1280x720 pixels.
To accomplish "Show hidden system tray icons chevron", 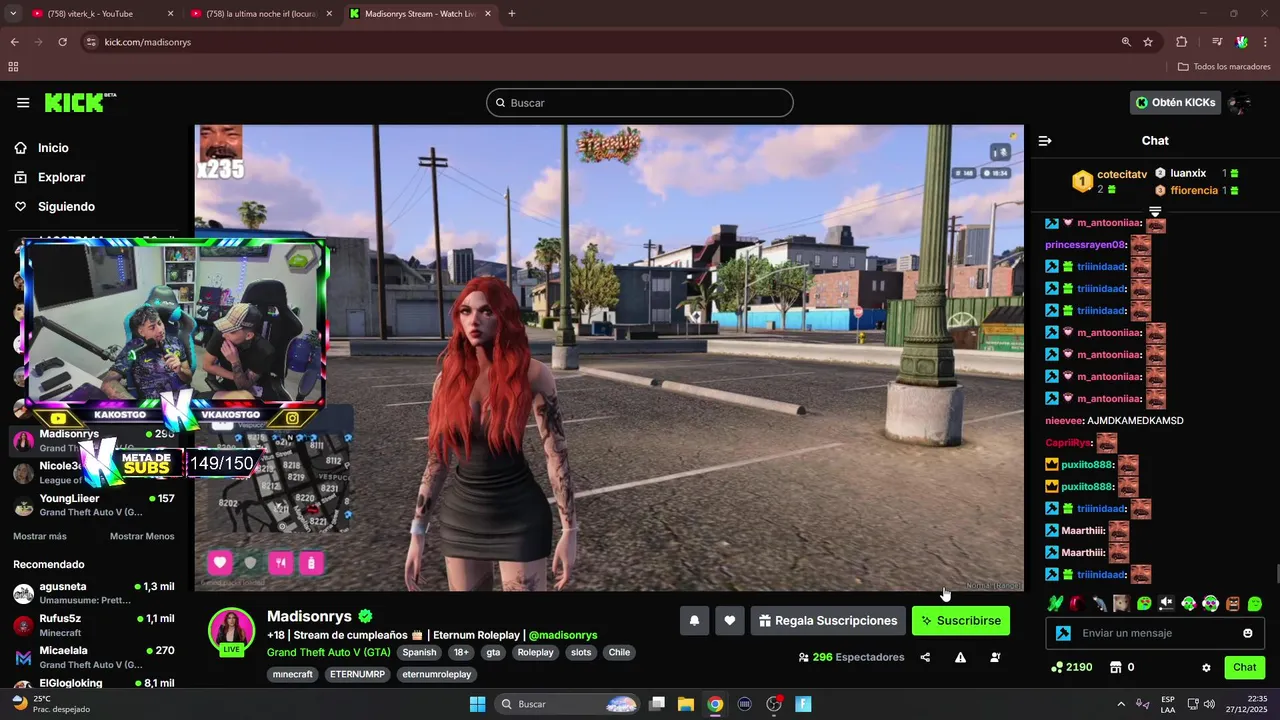I will pos(1121,704).
